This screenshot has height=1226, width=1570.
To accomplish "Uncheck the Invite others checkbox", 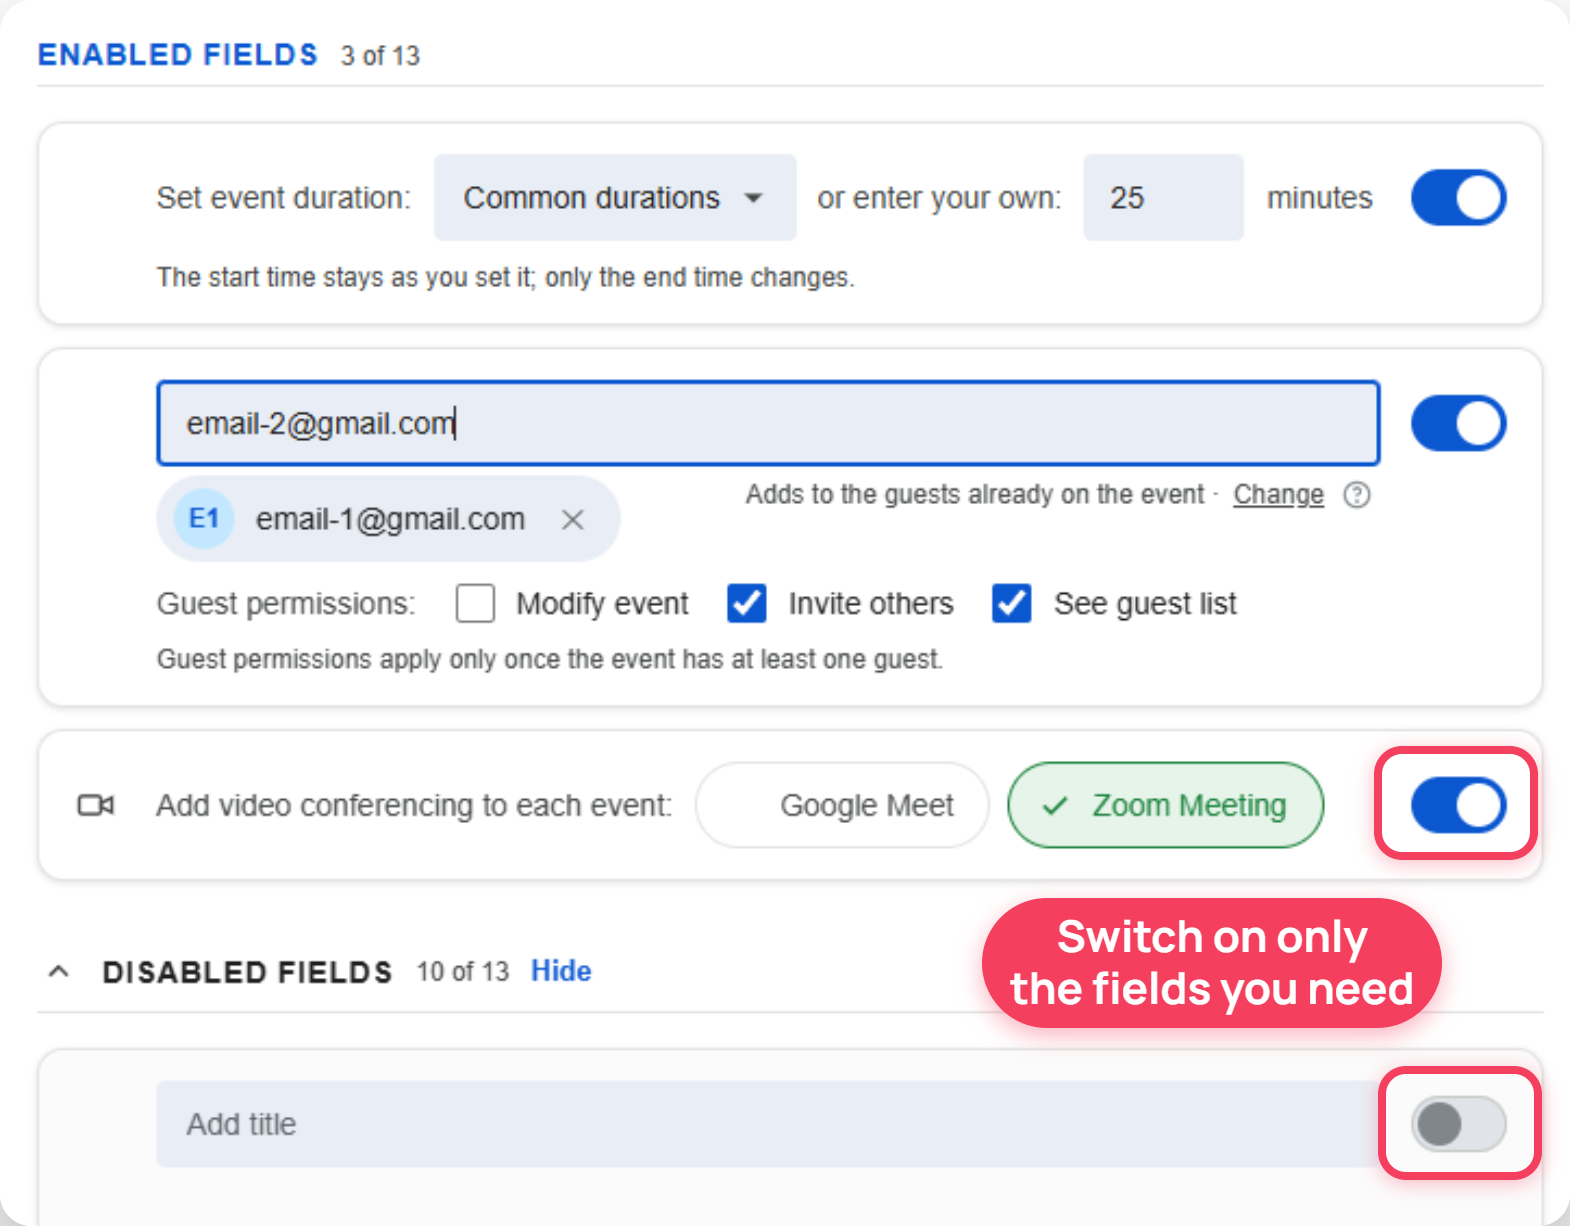I will (x=747, y=603).
